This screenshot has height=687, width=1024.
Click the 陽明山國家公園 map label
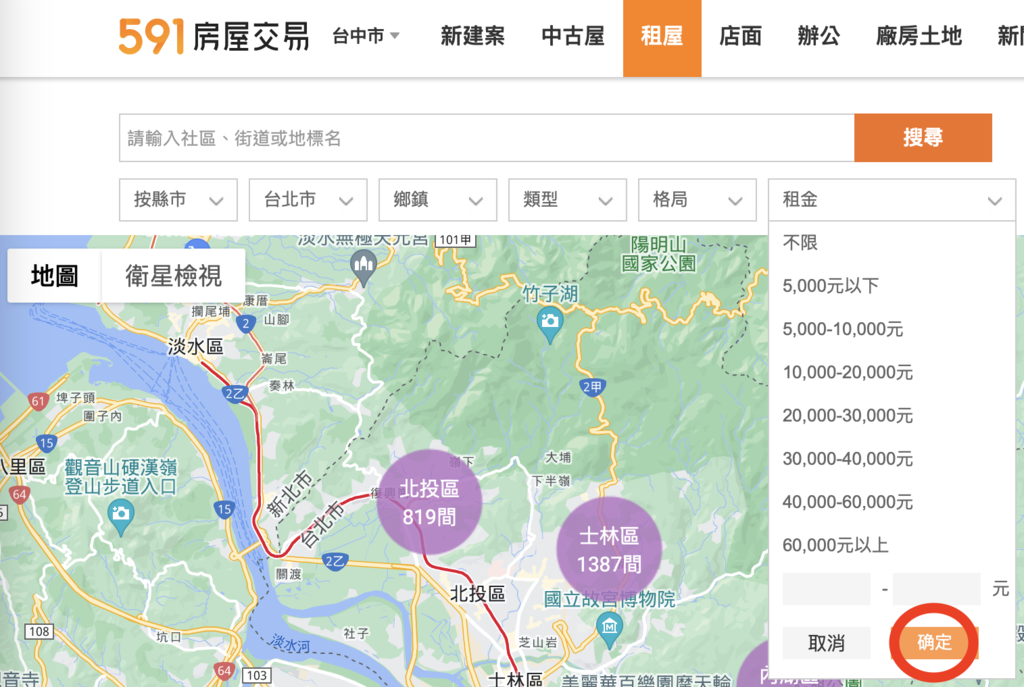[658, 254]
